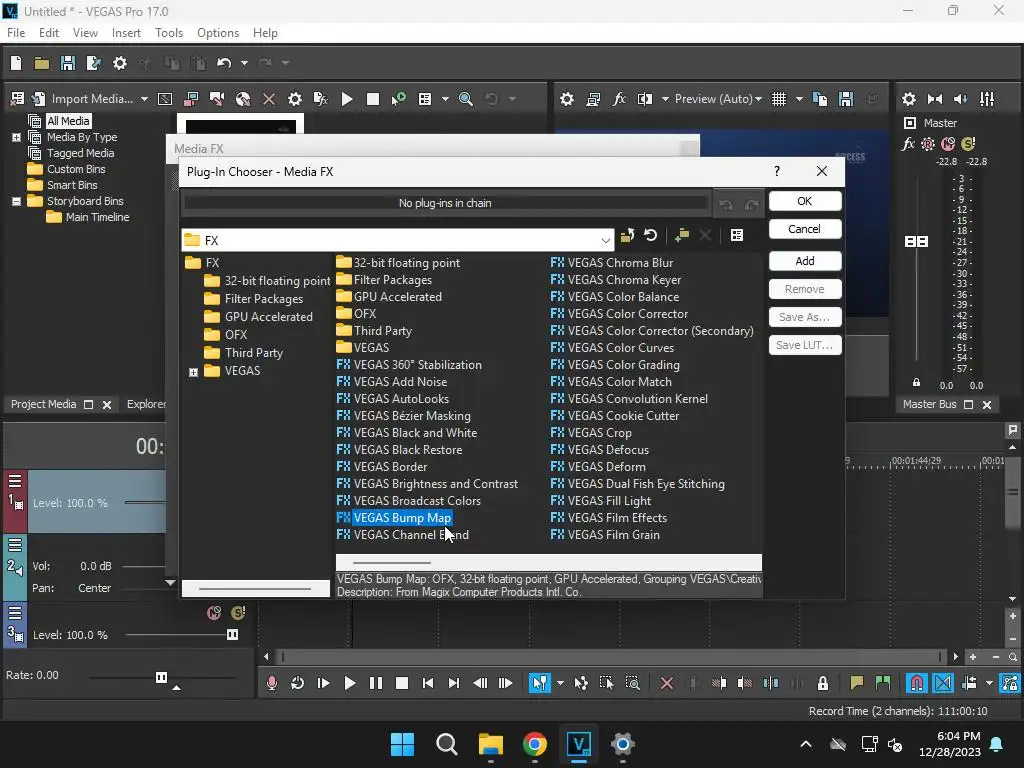Open the Options menu
This screenshot has height=768, width=1024.
pos(217,33)
